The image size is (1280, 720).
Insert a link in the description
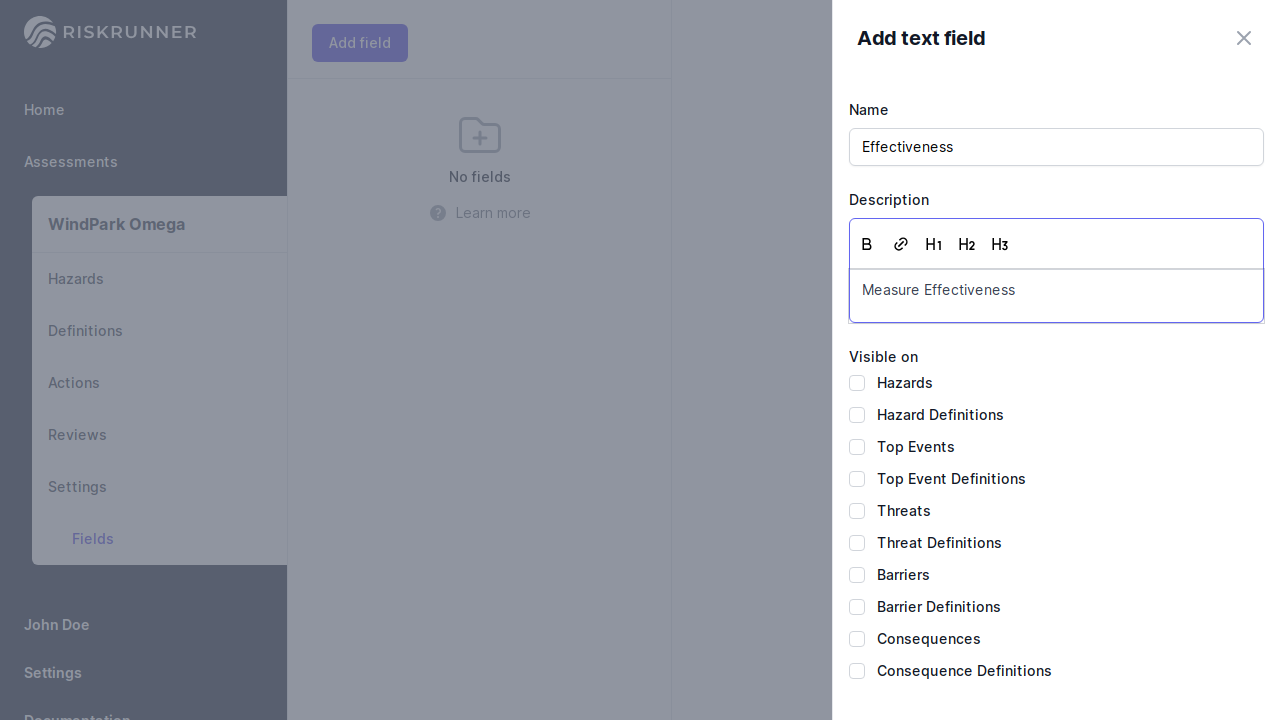coord(900,245)
